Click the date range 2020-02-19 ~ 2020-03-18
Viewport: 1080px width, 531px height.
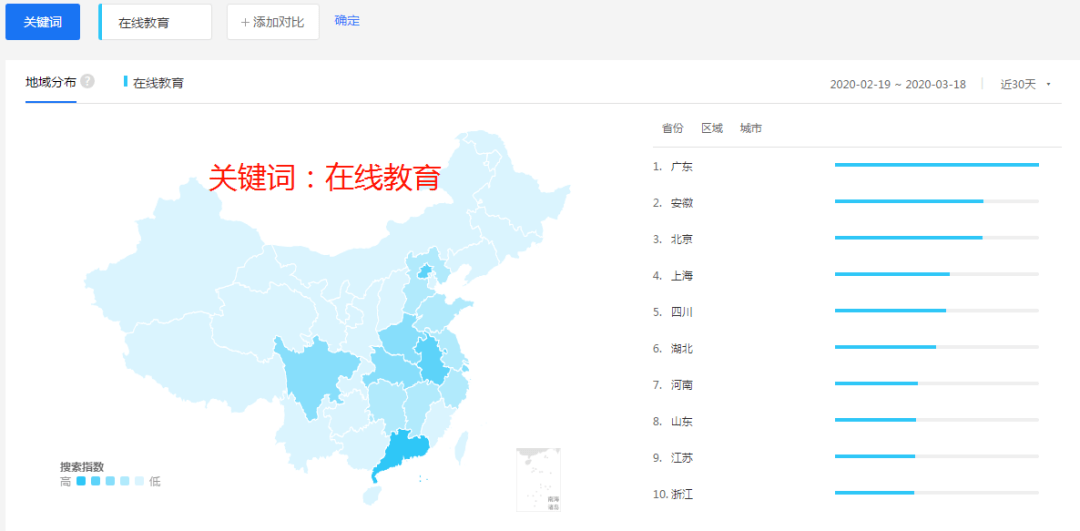897,84
